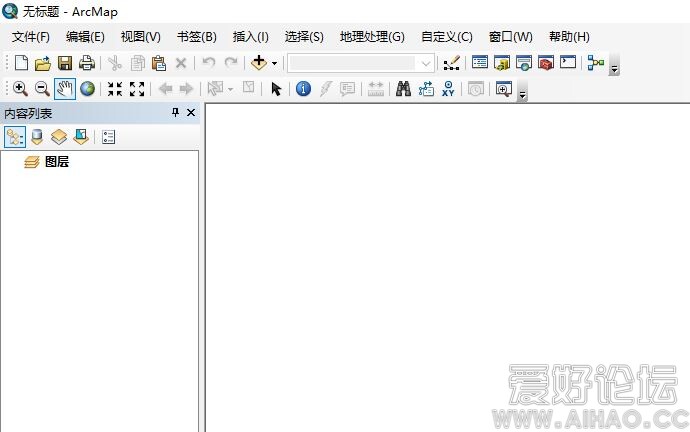Click Fixed Zoom Out arrows
The width and height of the screenshot is (690, 432).
[x=137, y=89]
